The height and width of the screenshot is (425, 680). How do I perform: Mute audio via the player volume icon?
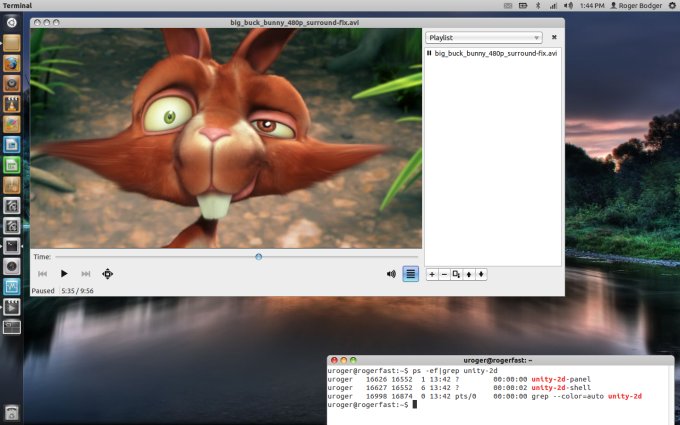(x=391, y=274)
